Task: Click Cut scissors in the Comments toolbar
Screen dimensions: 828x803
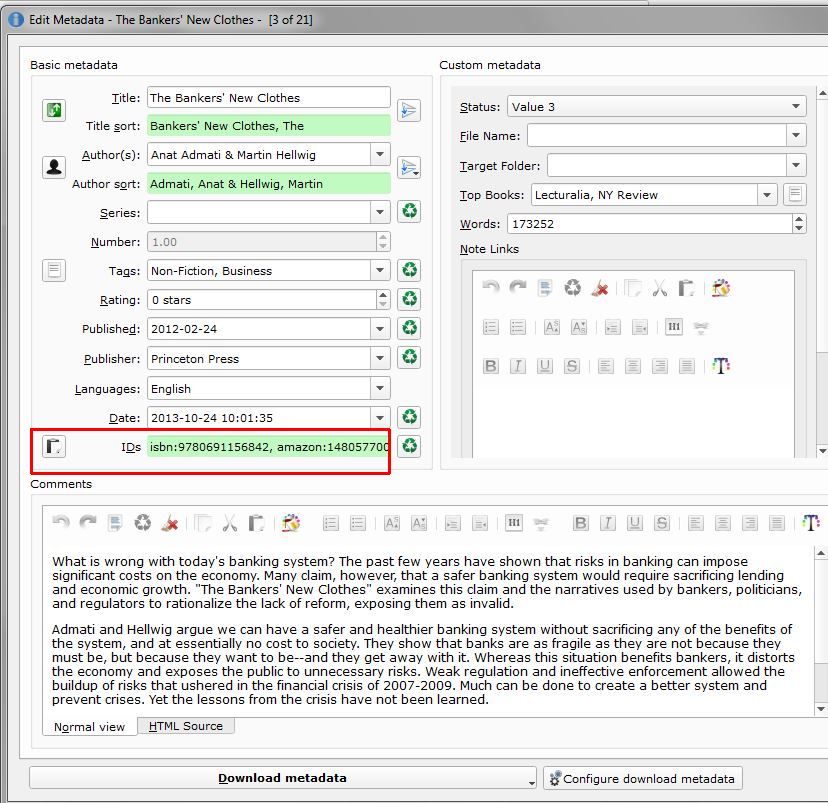Action: pos(230,523)
